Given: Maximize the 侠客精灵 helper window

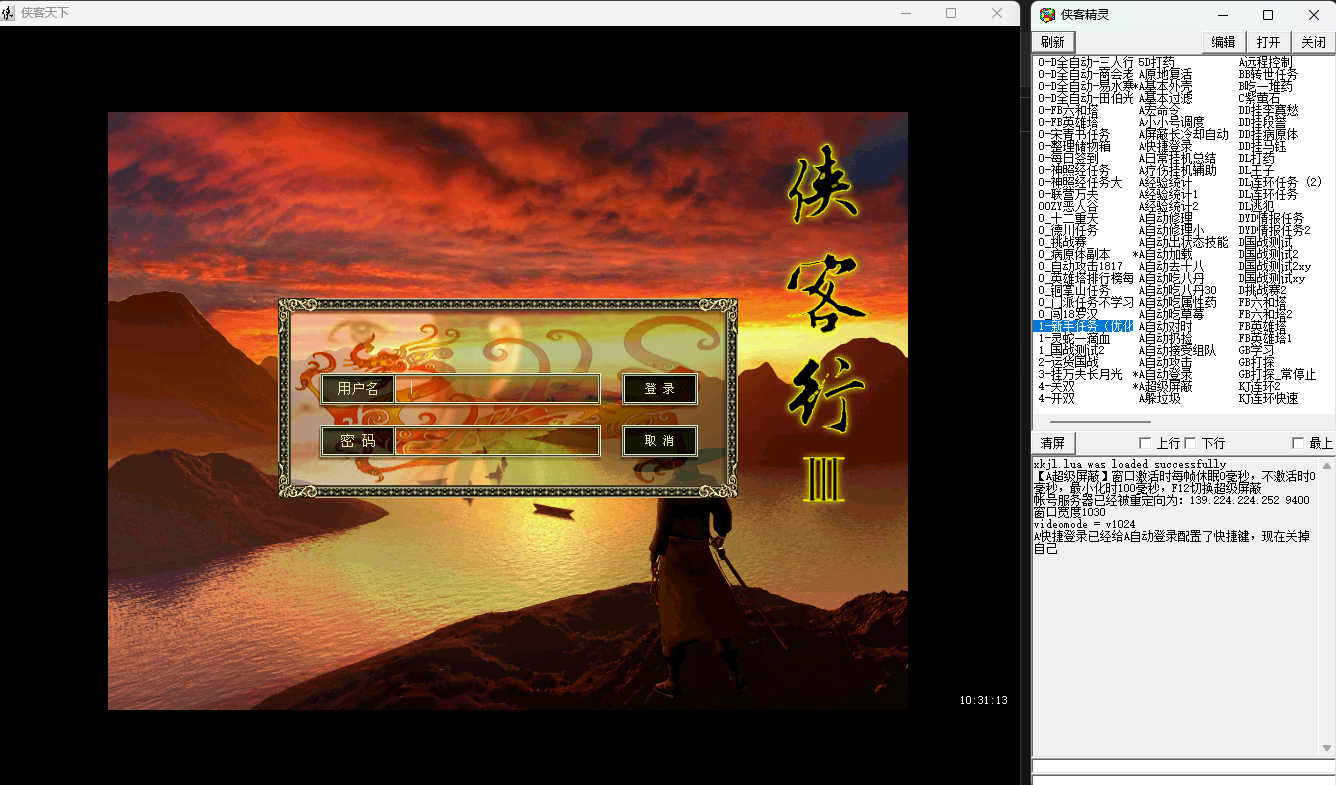Looking at the screenshot, I should point(1268,15).
